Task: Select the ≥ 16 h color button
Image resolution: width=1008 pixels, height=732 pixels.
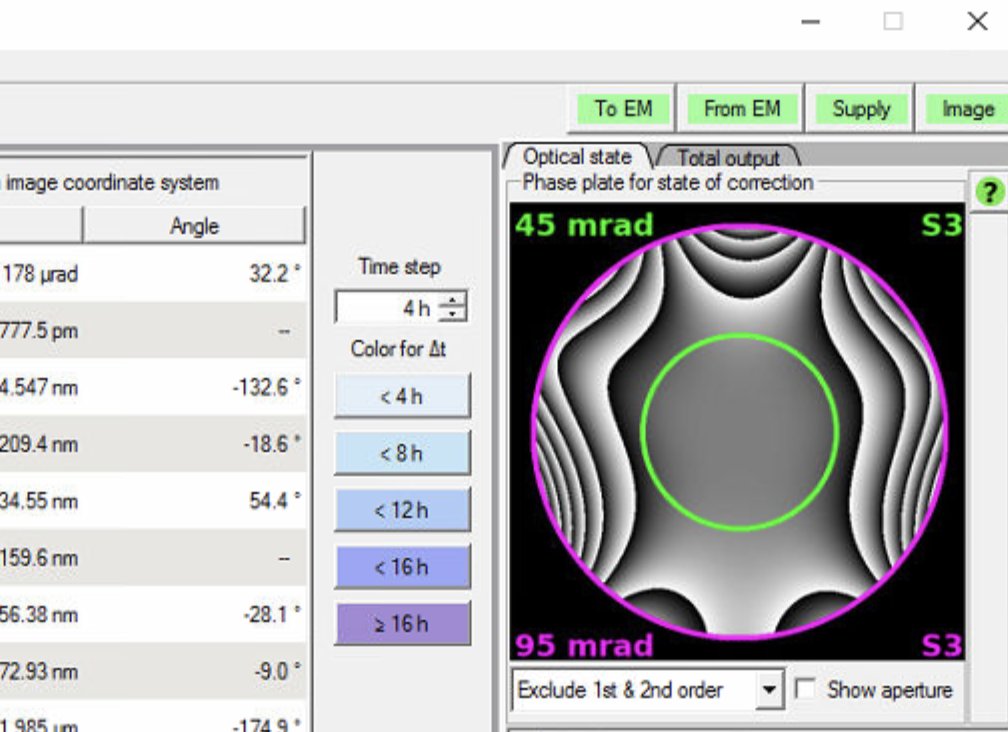Action: 402,623
